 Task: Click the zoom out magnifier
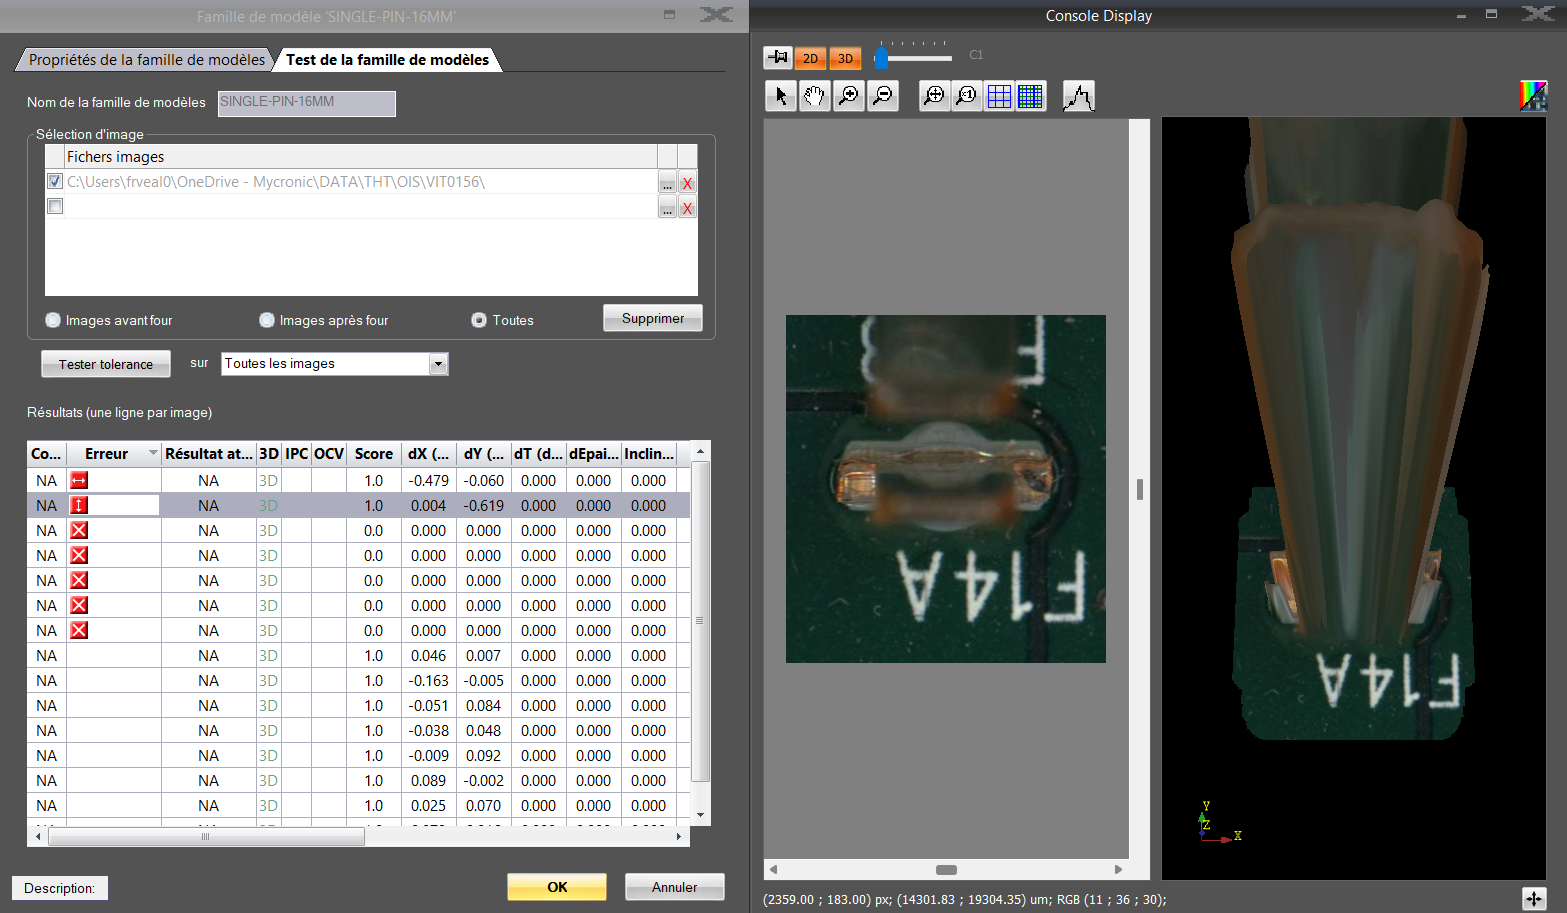tap(883, 96)
